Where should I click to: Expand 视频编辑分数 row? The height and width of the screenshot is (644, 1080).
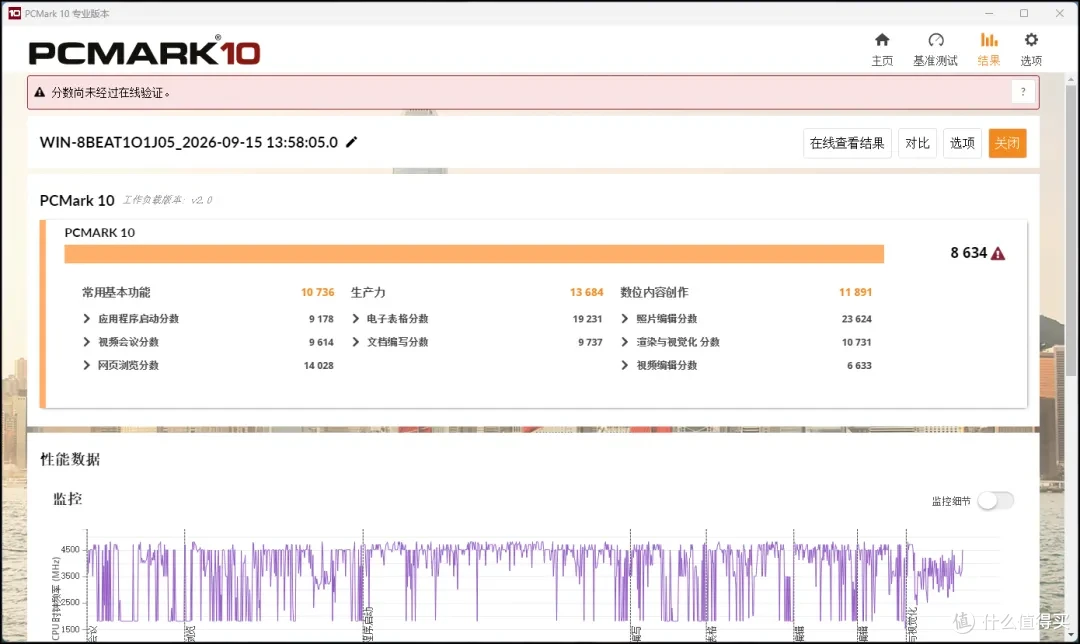[625, 365]
